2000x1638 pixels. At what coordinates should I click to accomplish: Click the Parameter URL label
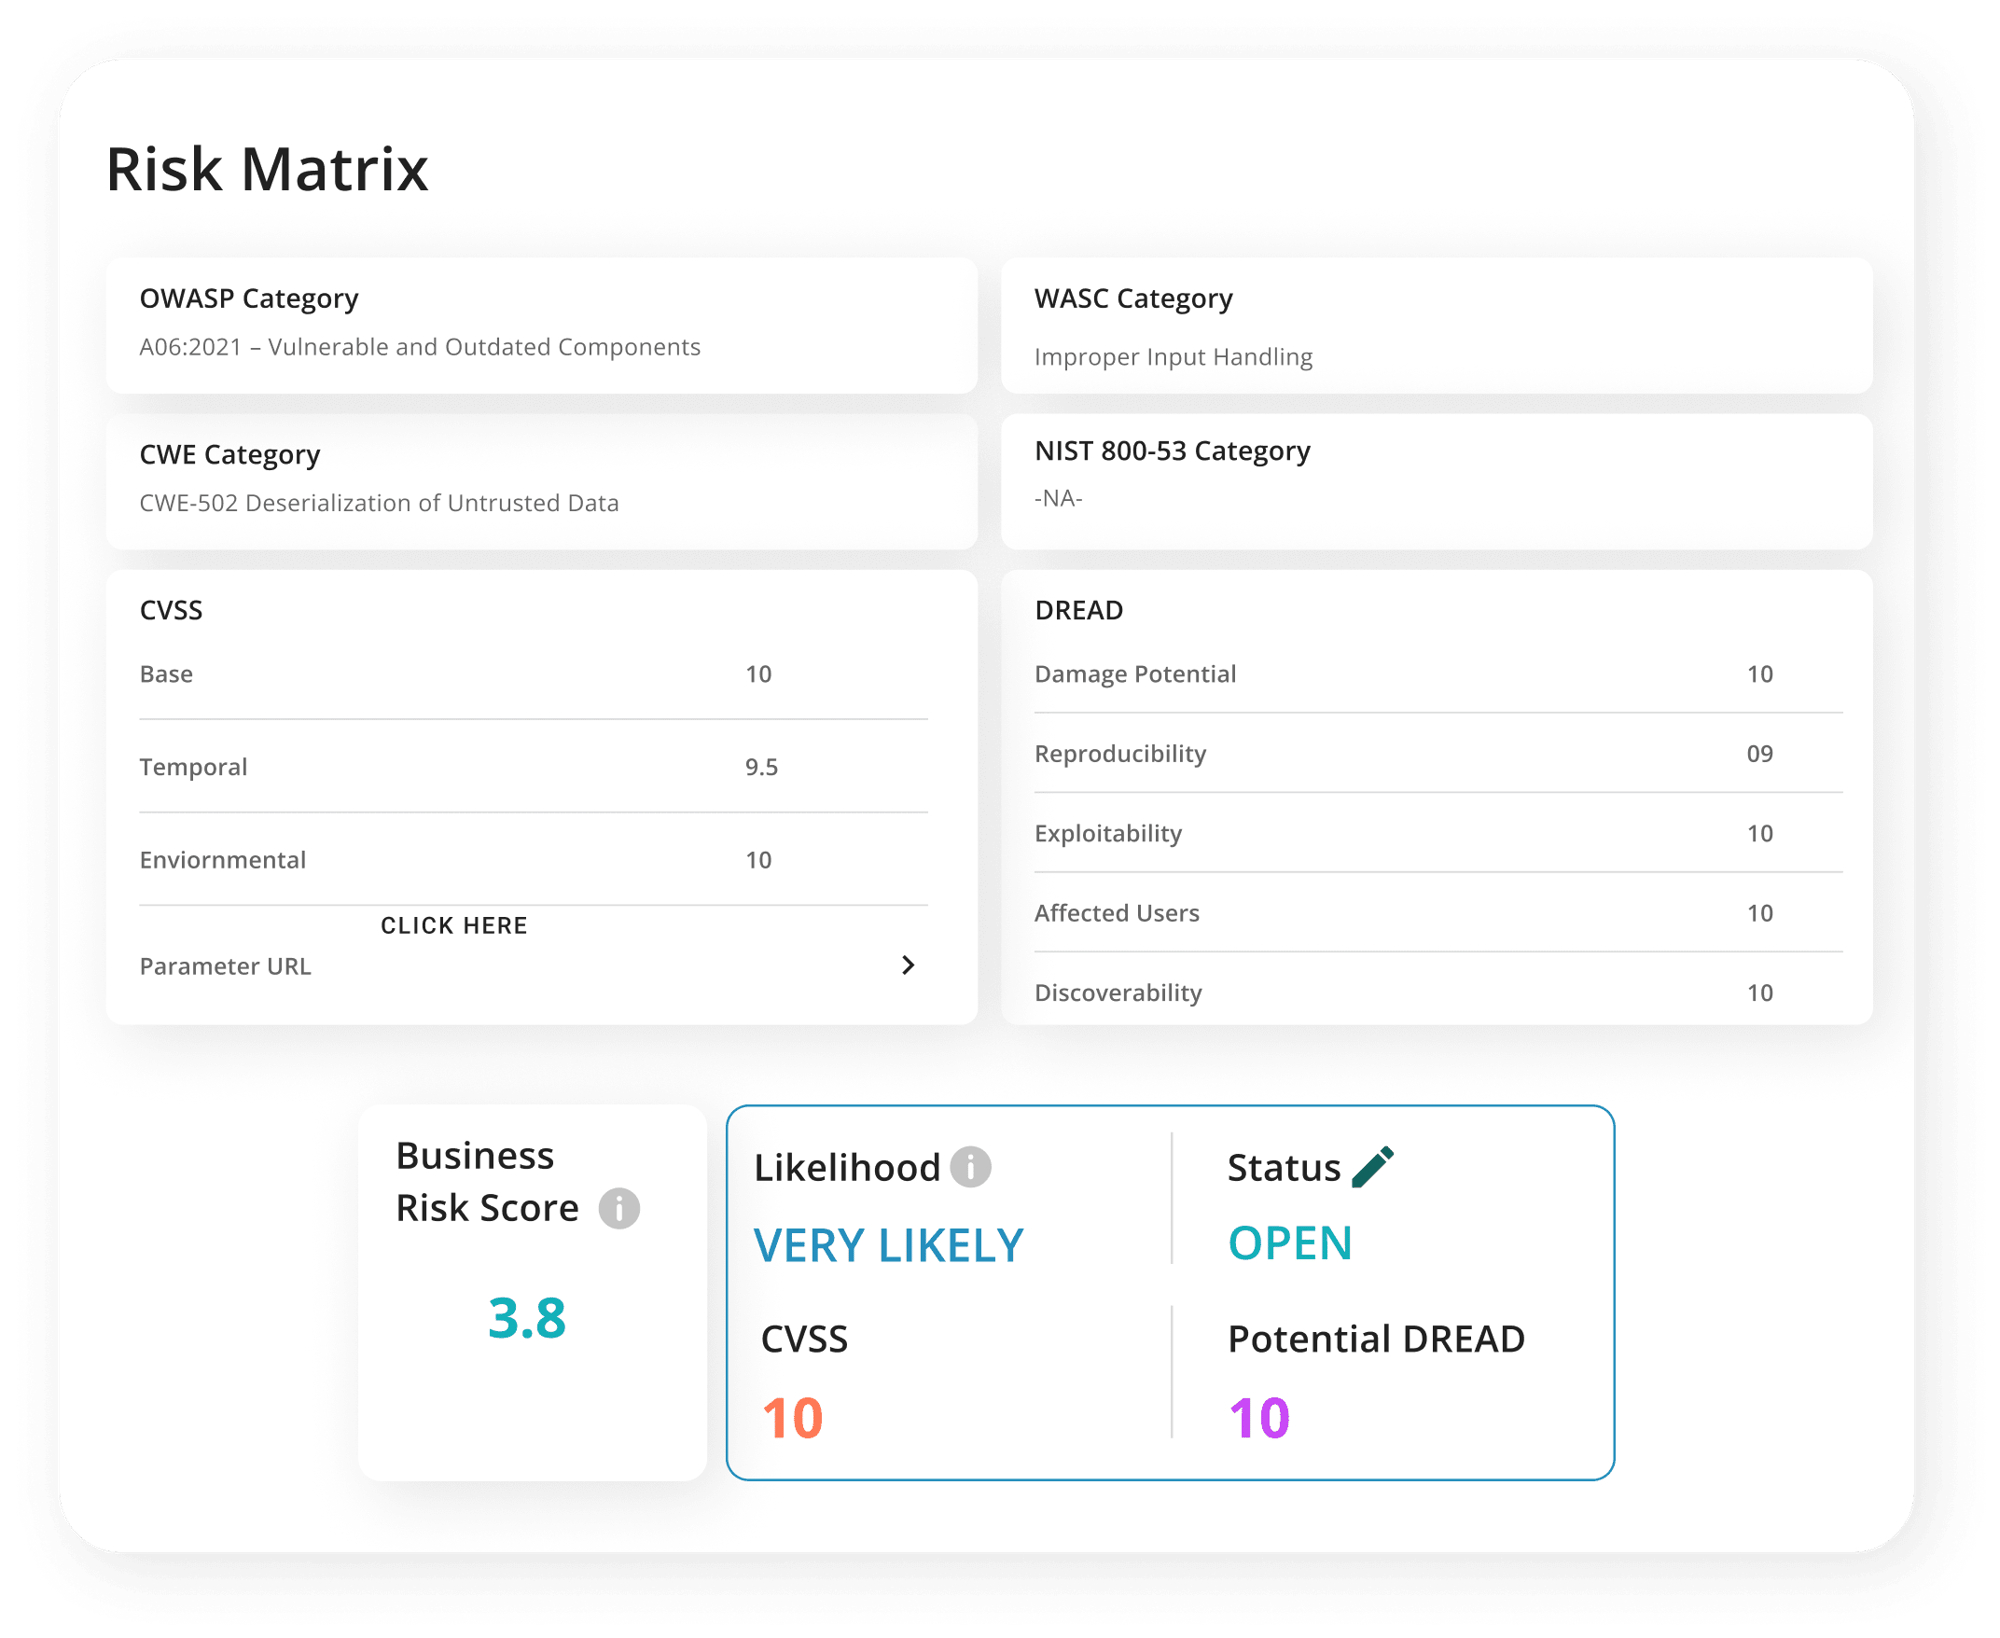point(225,966)
